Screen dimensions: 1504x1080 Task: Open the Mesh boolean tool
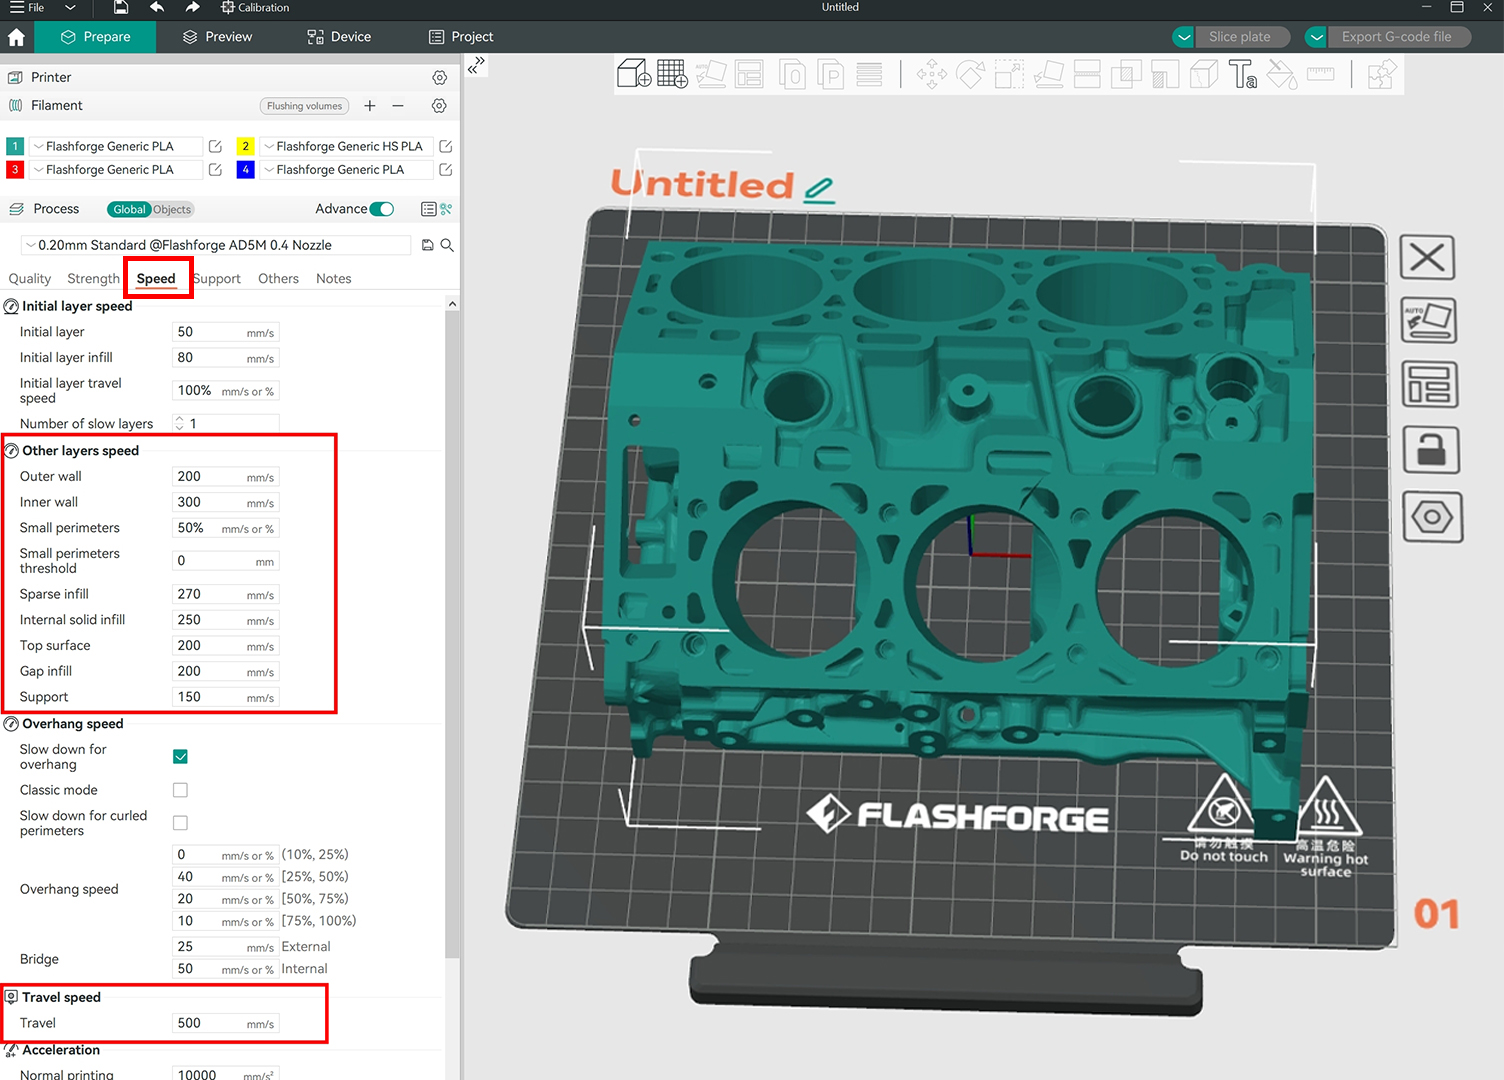tap(1126, 75)
